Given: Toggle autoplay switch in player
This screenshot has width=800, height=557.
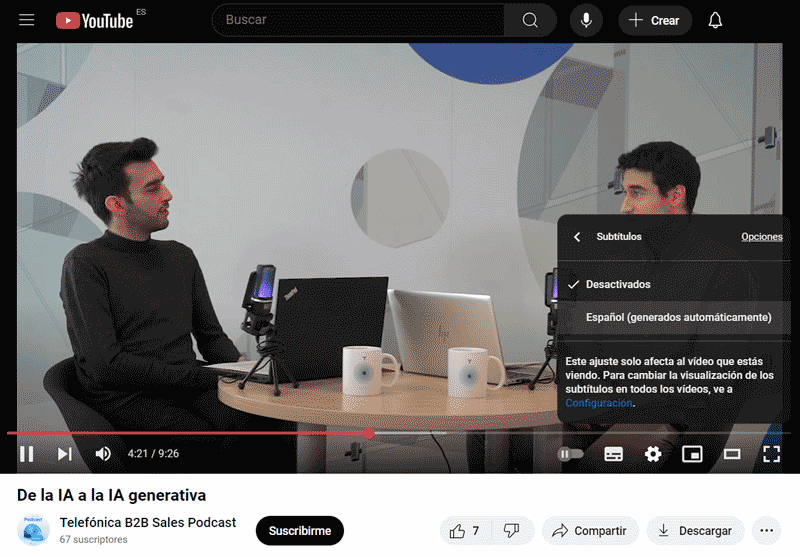Looking at the screenshot, I should (x=570, y=454).
